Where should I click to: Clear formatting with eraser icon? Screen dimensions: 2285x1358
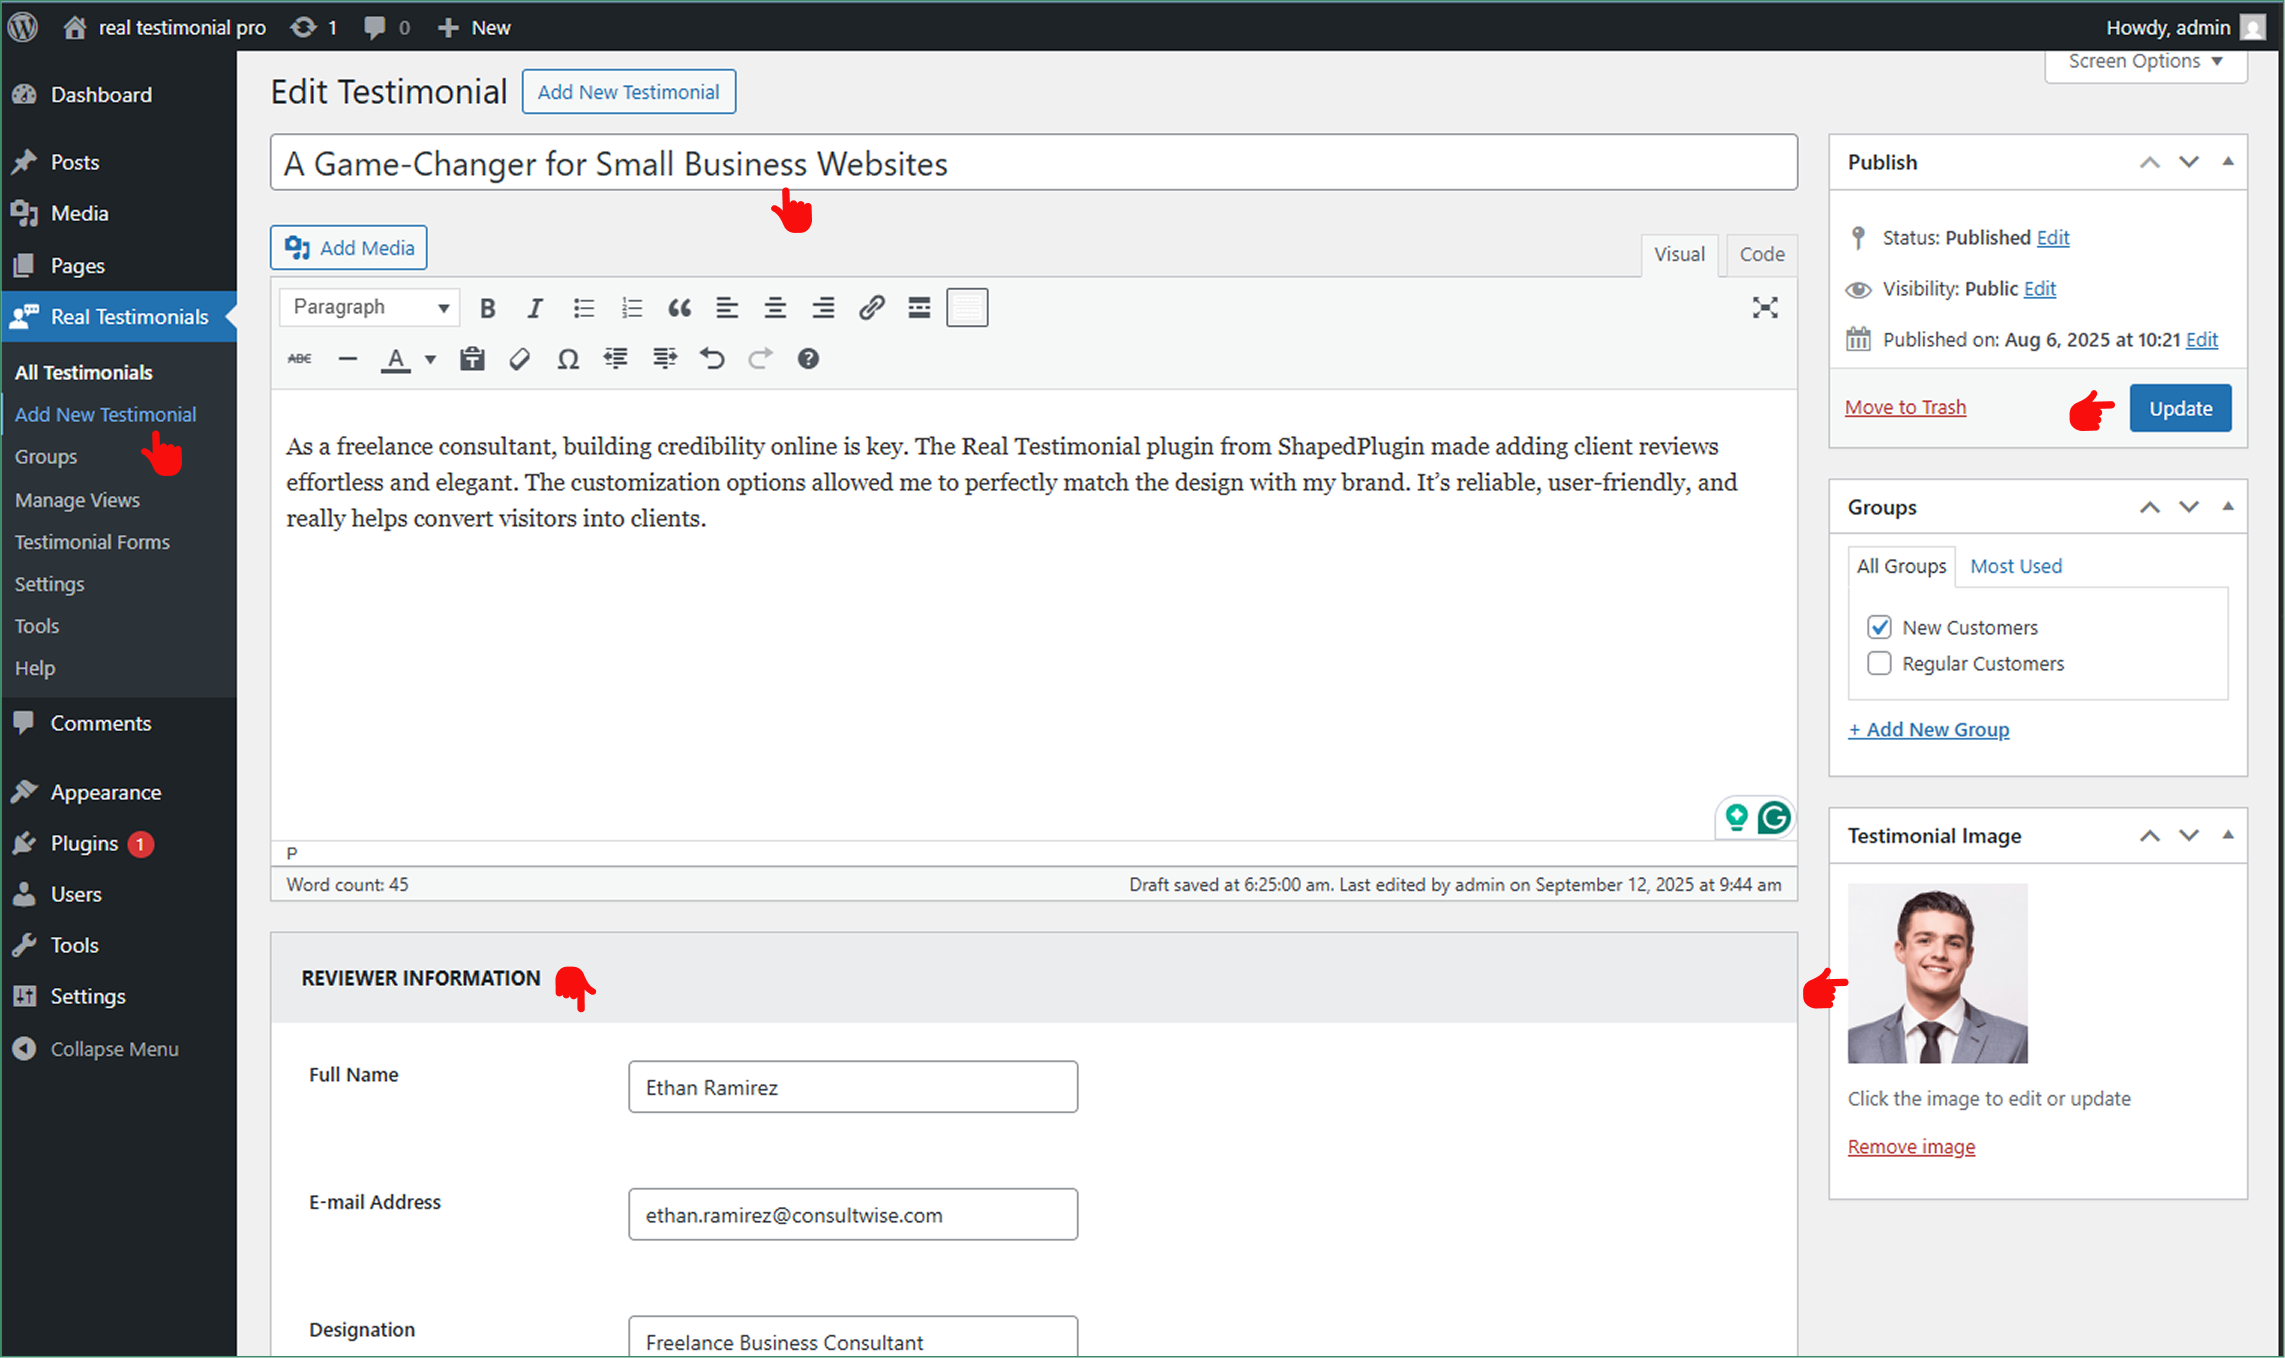coord(520,359)
